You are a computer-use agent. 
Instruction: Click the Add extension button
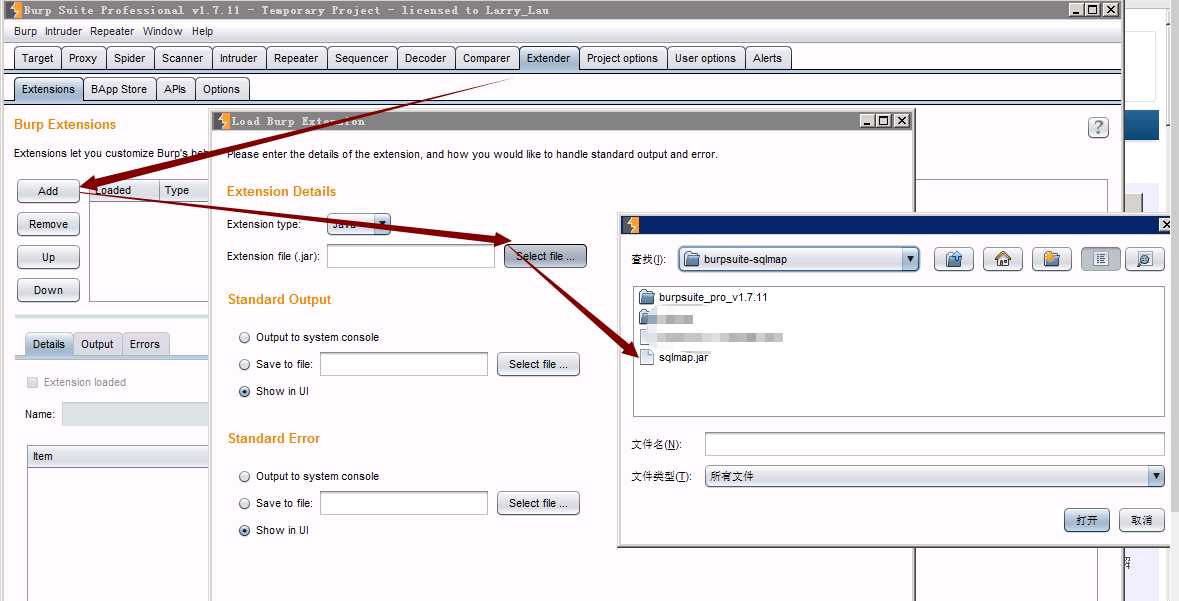(x=48, y=191)
